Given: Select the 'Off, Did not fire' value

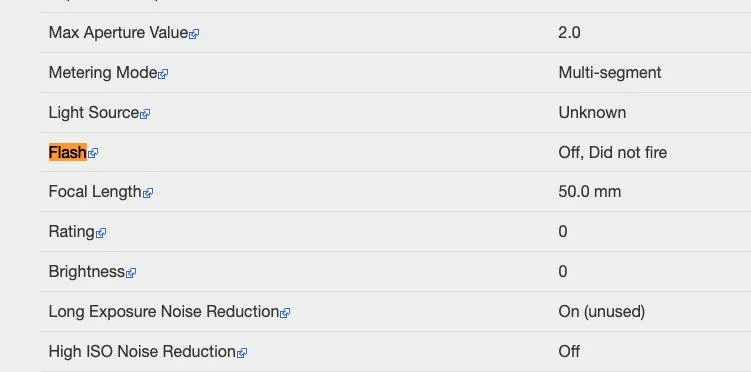Looking at the screenshot, I should pyautogui.click(x=613, y=152).
